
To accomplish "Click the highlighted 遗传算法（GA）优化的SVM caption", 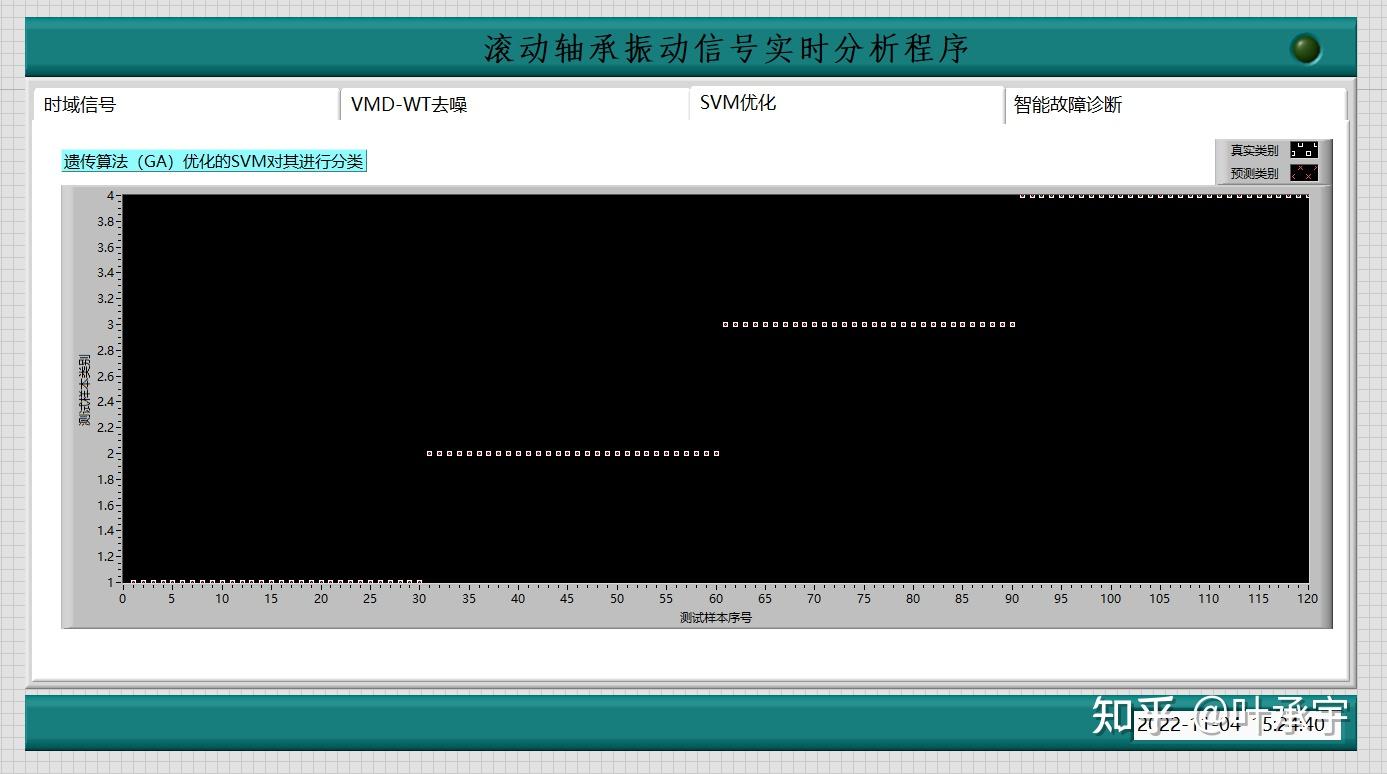I will pyautogui.click(x=213, y=161).
